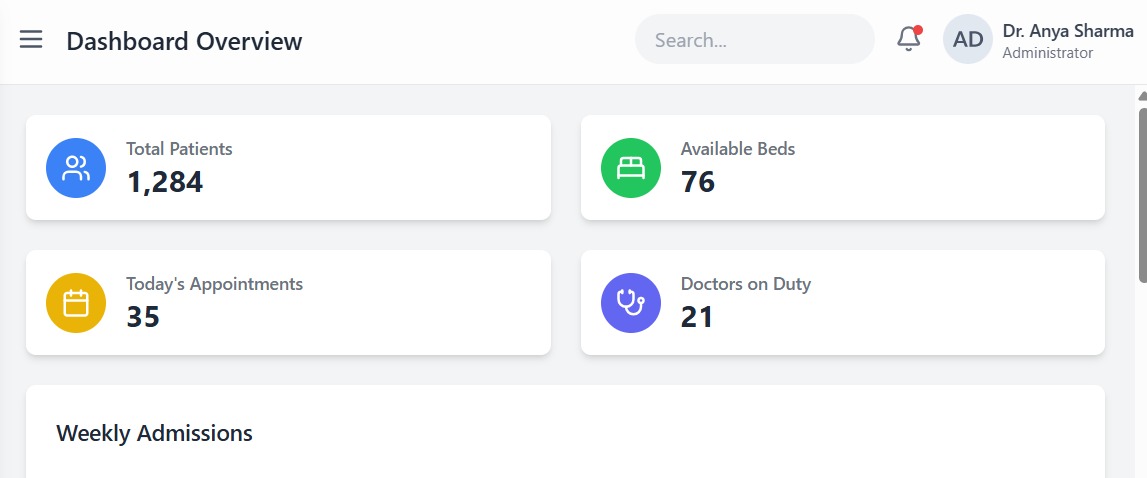The width and height of the screenshot is (1147, 478).
Task: Click the 76 available beds value
Action: coord(697,182)
